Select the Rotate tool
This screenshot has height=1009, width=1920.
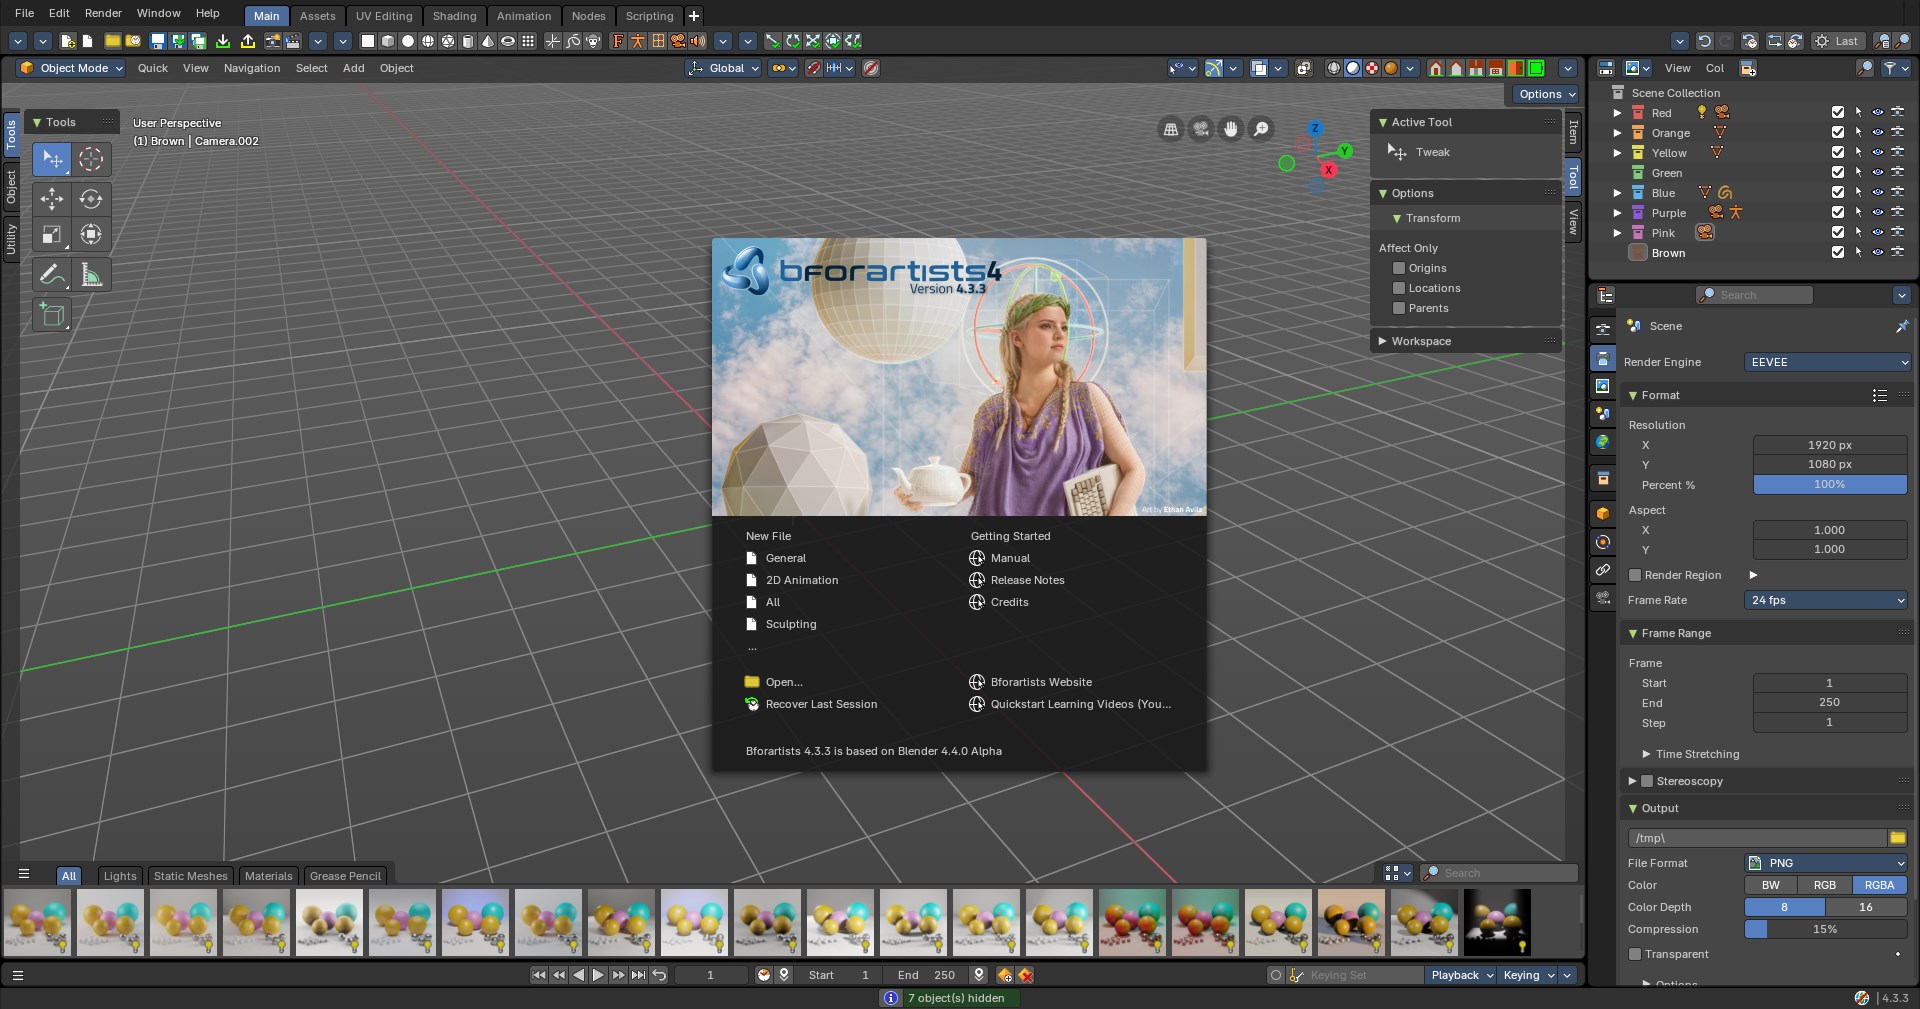(x=91, y=199)
